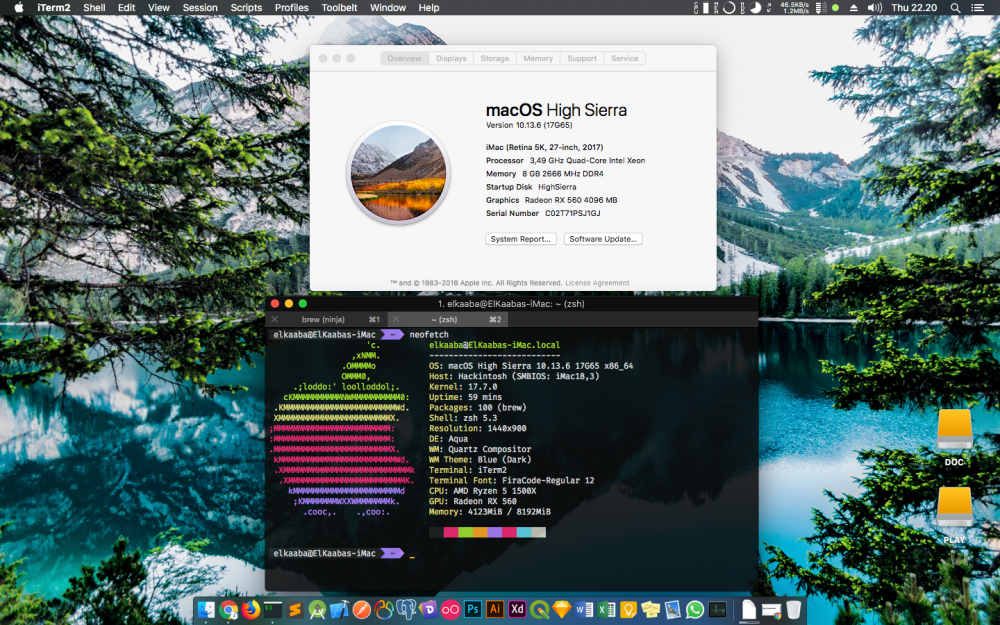
Task: Switch to the Memory tab in About This Mac
Action: tap(538, 58)
